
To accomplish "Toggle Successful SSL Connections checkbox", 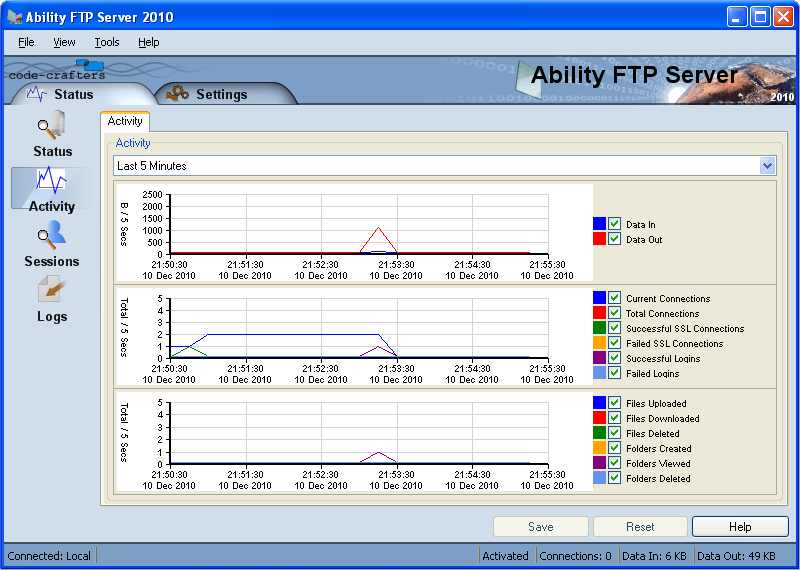I will pyautogui.click(x=614, y=328).
